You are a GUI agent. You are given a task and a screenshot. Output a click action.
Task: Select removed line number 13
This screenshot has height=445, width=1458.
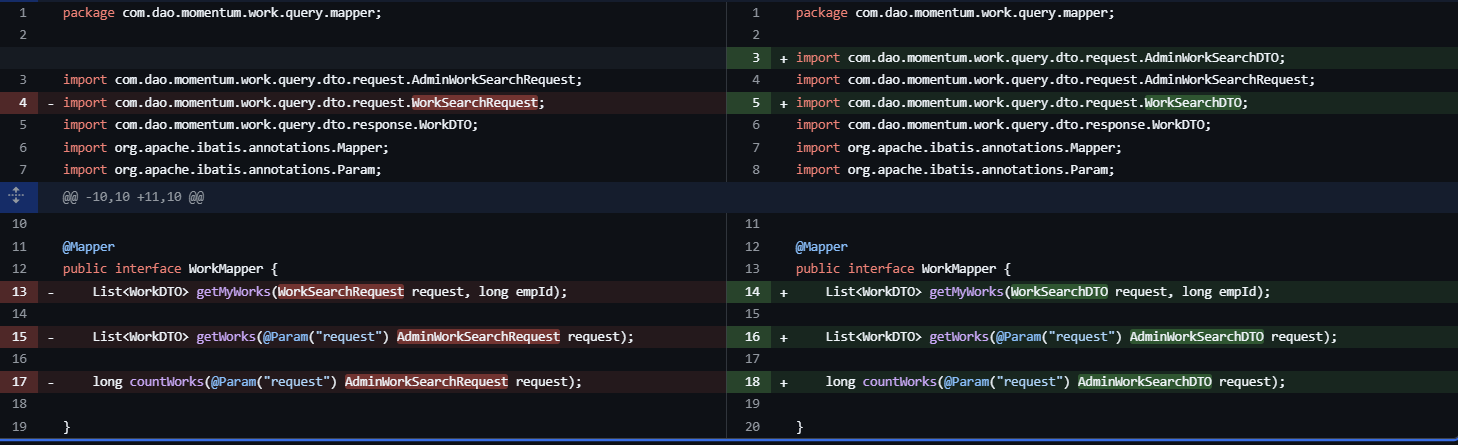click(21, 292)
